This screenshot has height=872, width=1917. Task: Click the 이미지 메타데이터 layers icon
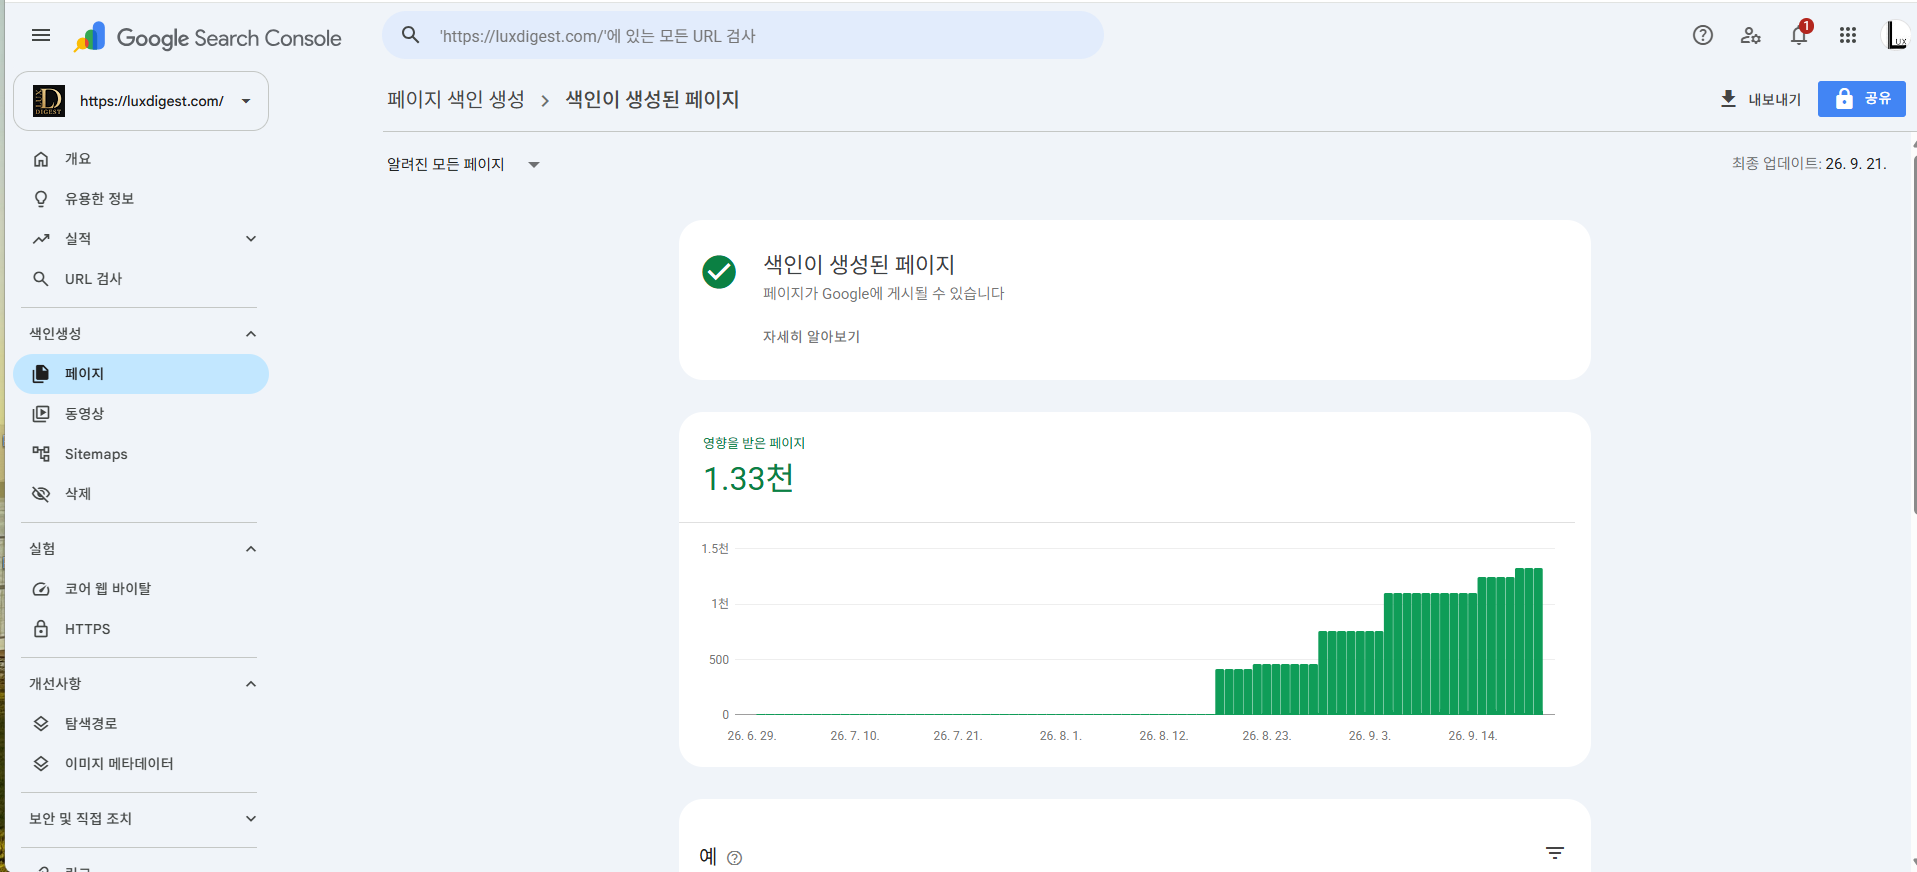pyautogui.click(x=41, y=764)
